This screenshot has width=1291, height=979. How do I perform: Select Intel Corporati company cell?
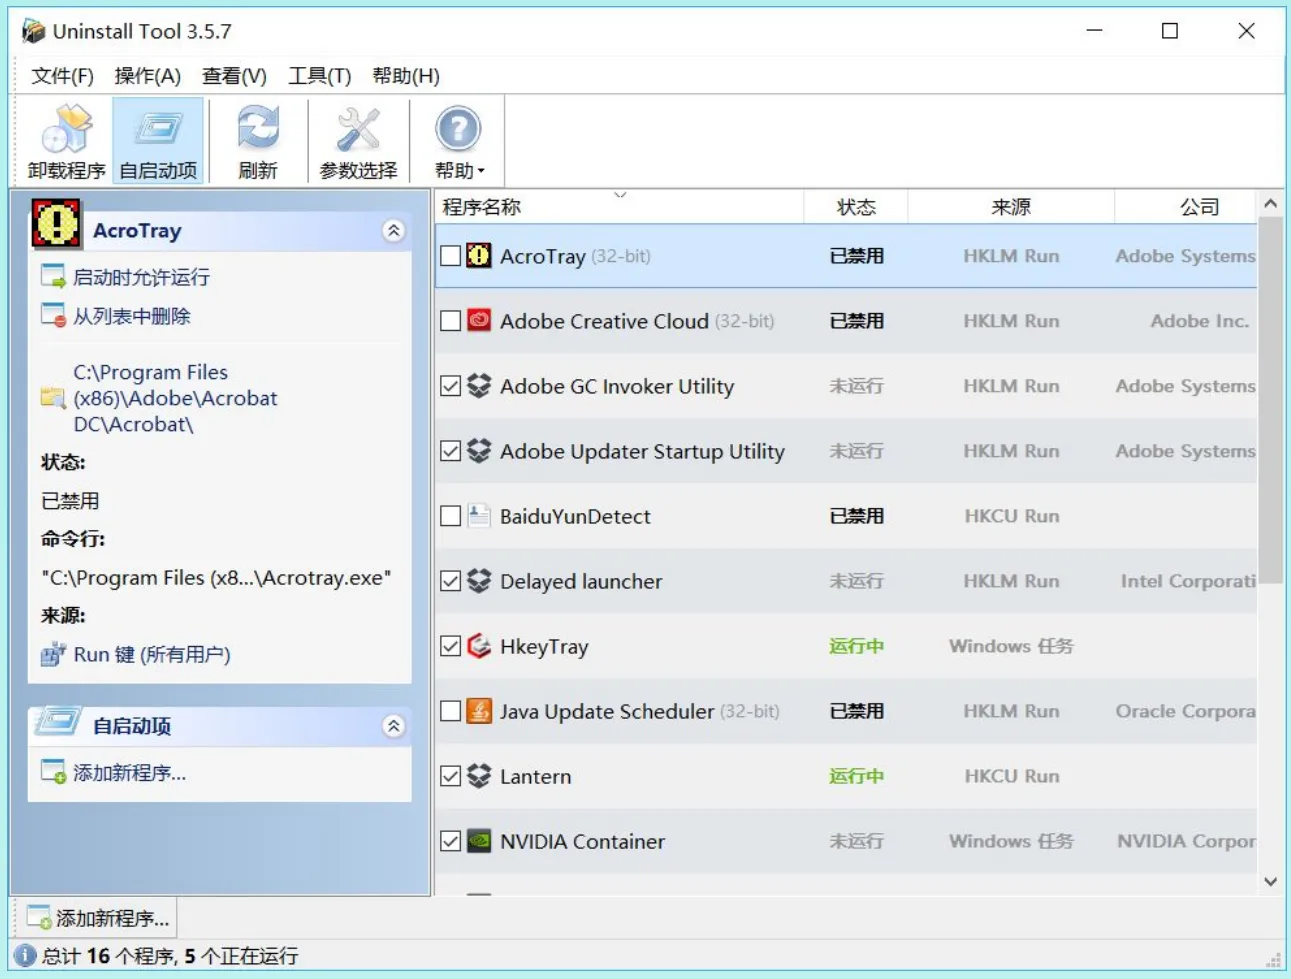[x=1187, y=581]
